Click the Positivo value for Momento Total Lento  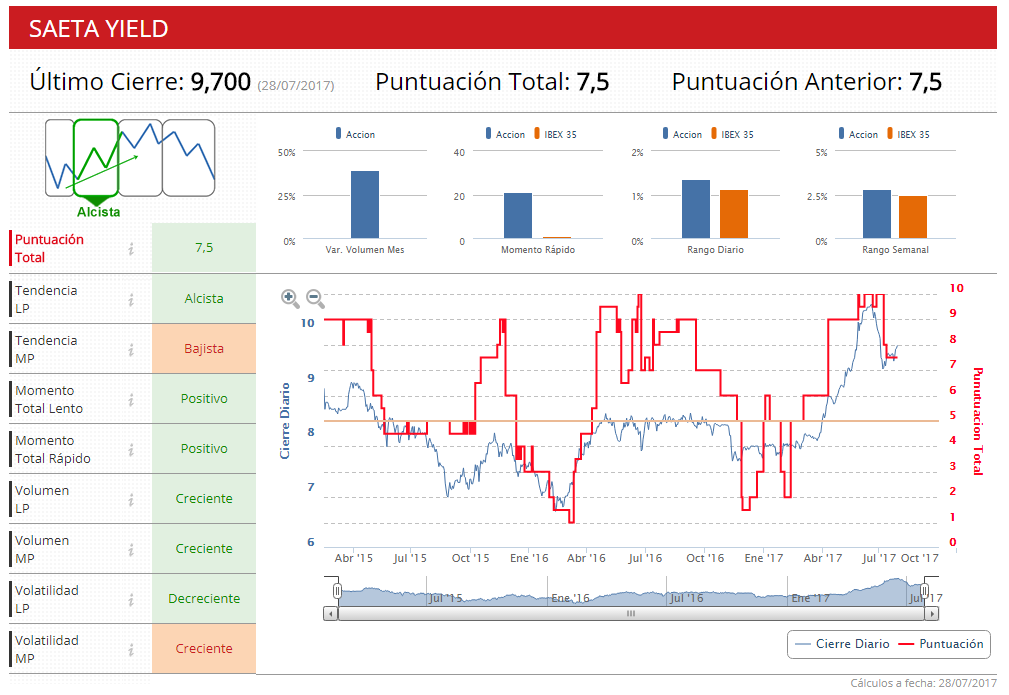pyautogui.click(x=204, y=399)
